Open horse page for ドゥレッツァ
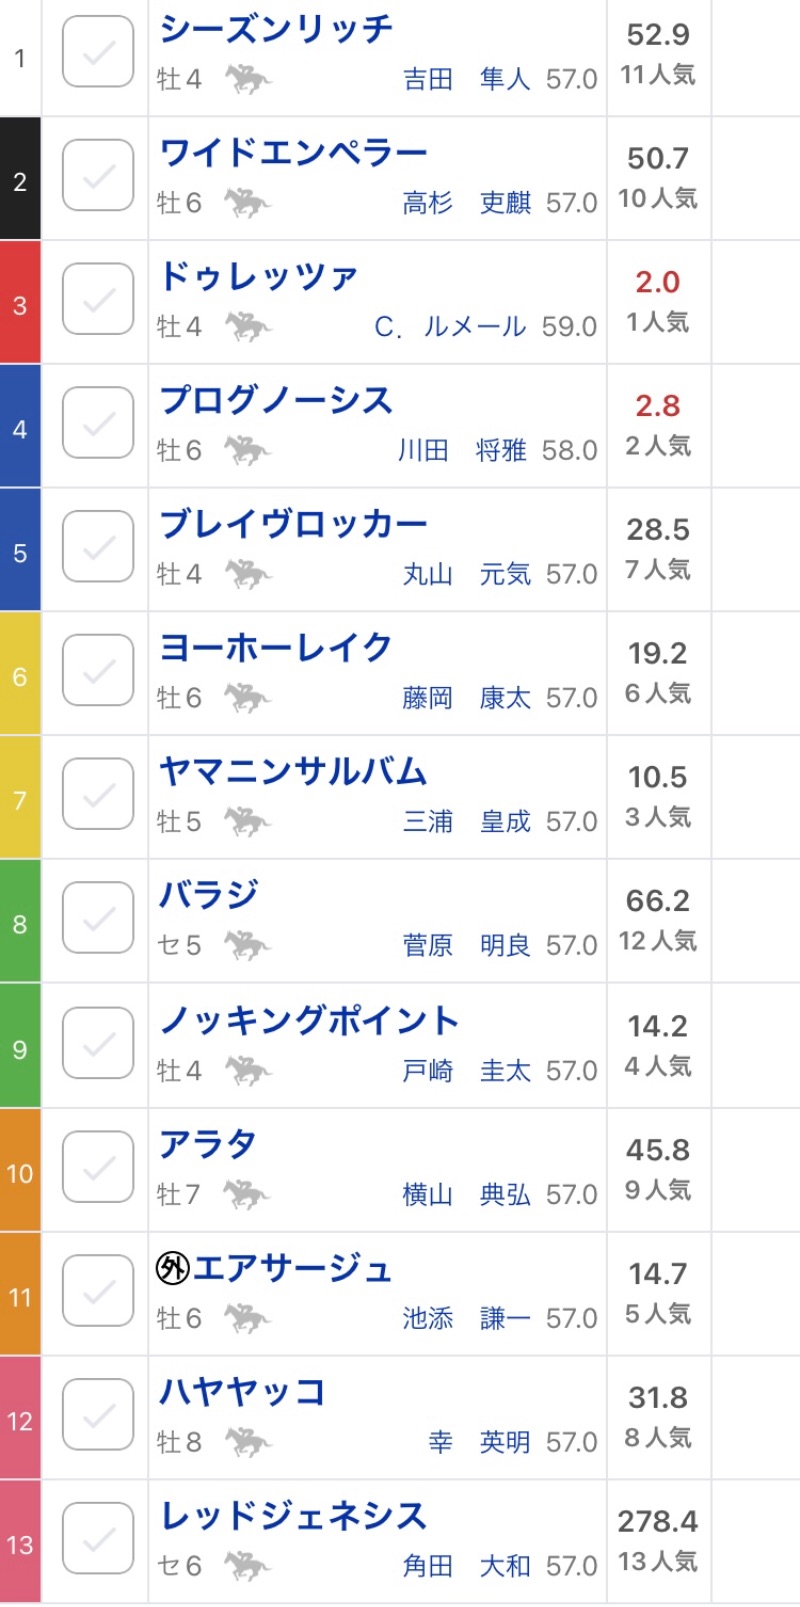Screen dimensions: 800x1607 pyautogui.click(x=259, y=276)
